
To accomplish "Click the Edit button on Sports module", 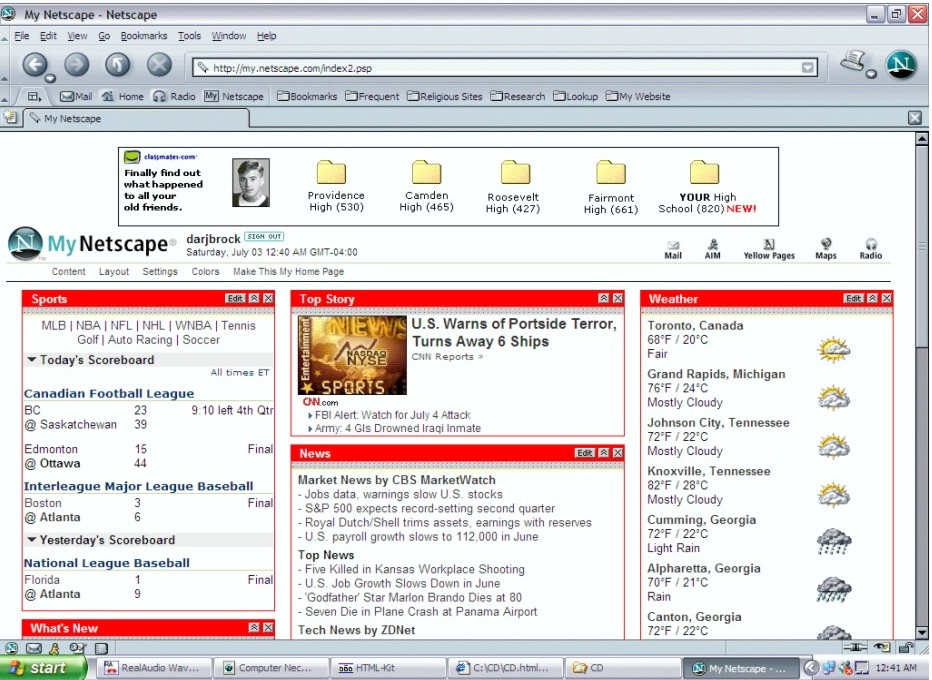I will 235,298.
